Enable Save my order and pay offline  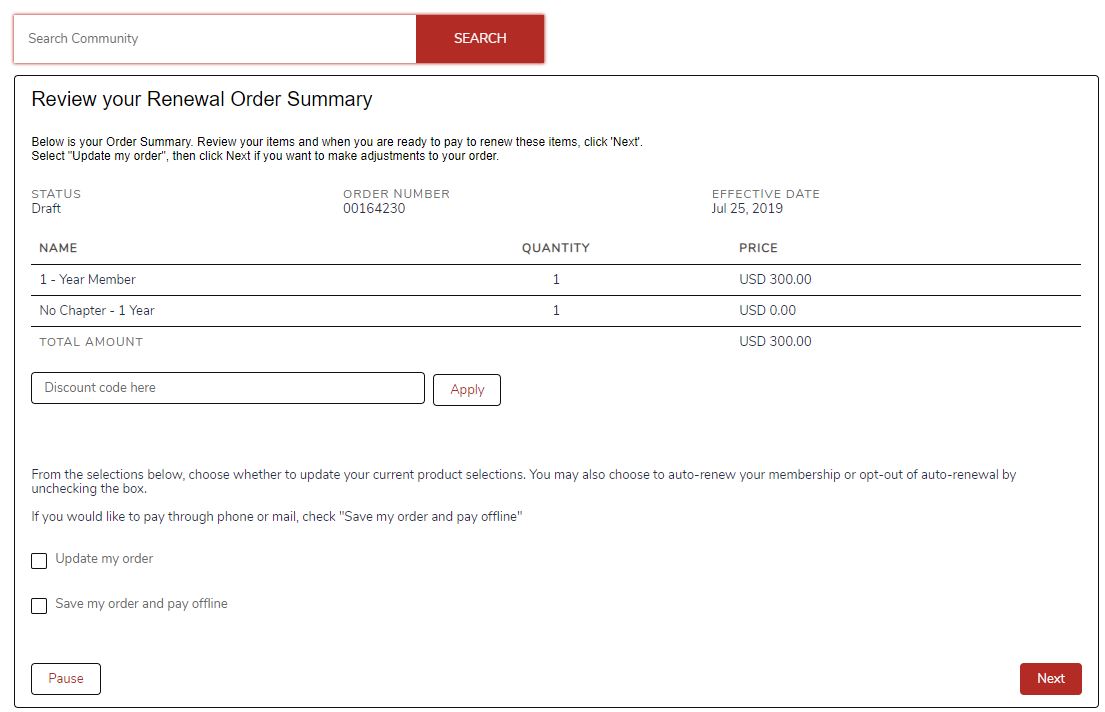(39, 606)
